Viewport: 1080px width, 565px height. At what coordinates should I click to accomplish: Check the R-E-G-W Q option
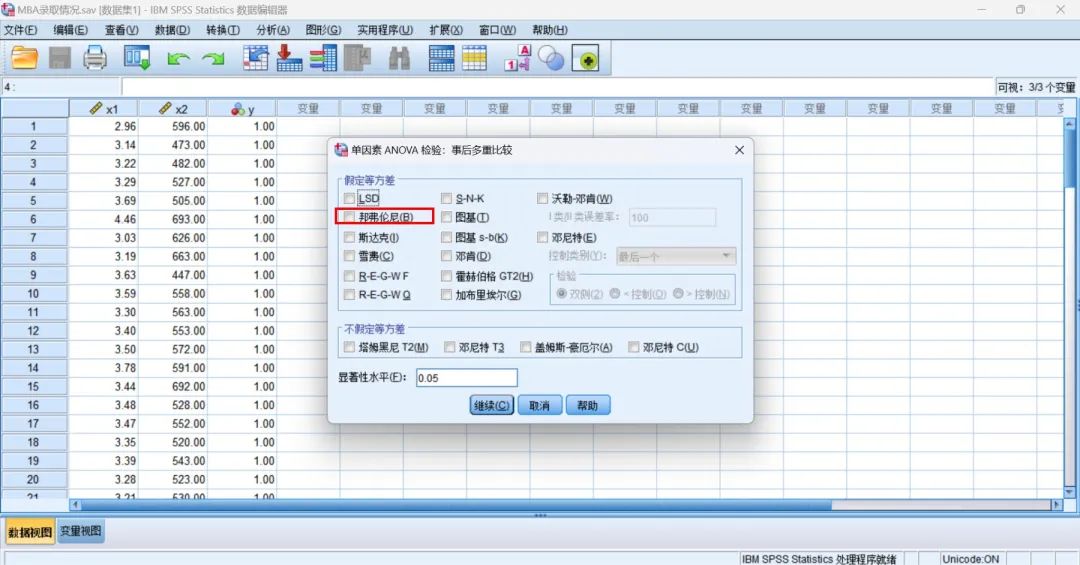(349, 295)
